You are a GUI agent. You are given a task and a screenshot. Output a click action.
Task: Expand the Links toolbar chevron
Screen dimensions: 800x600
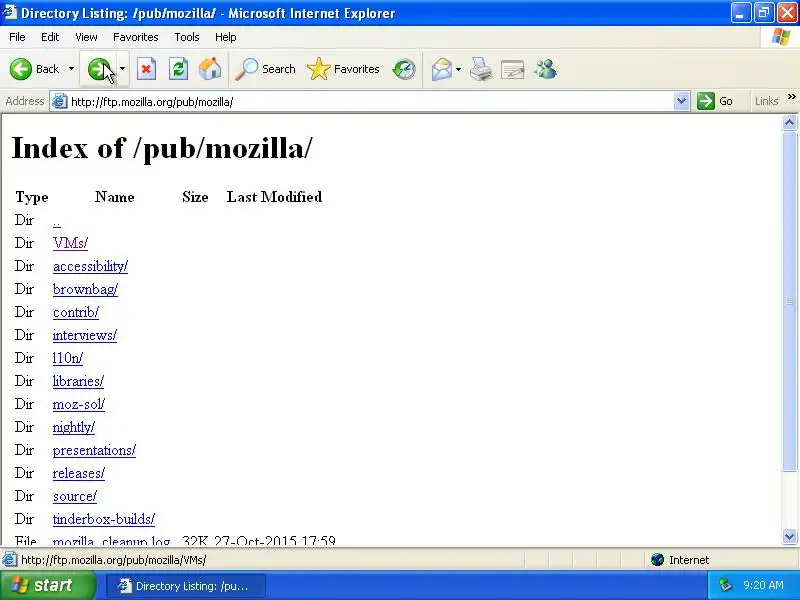coord(791,97)
